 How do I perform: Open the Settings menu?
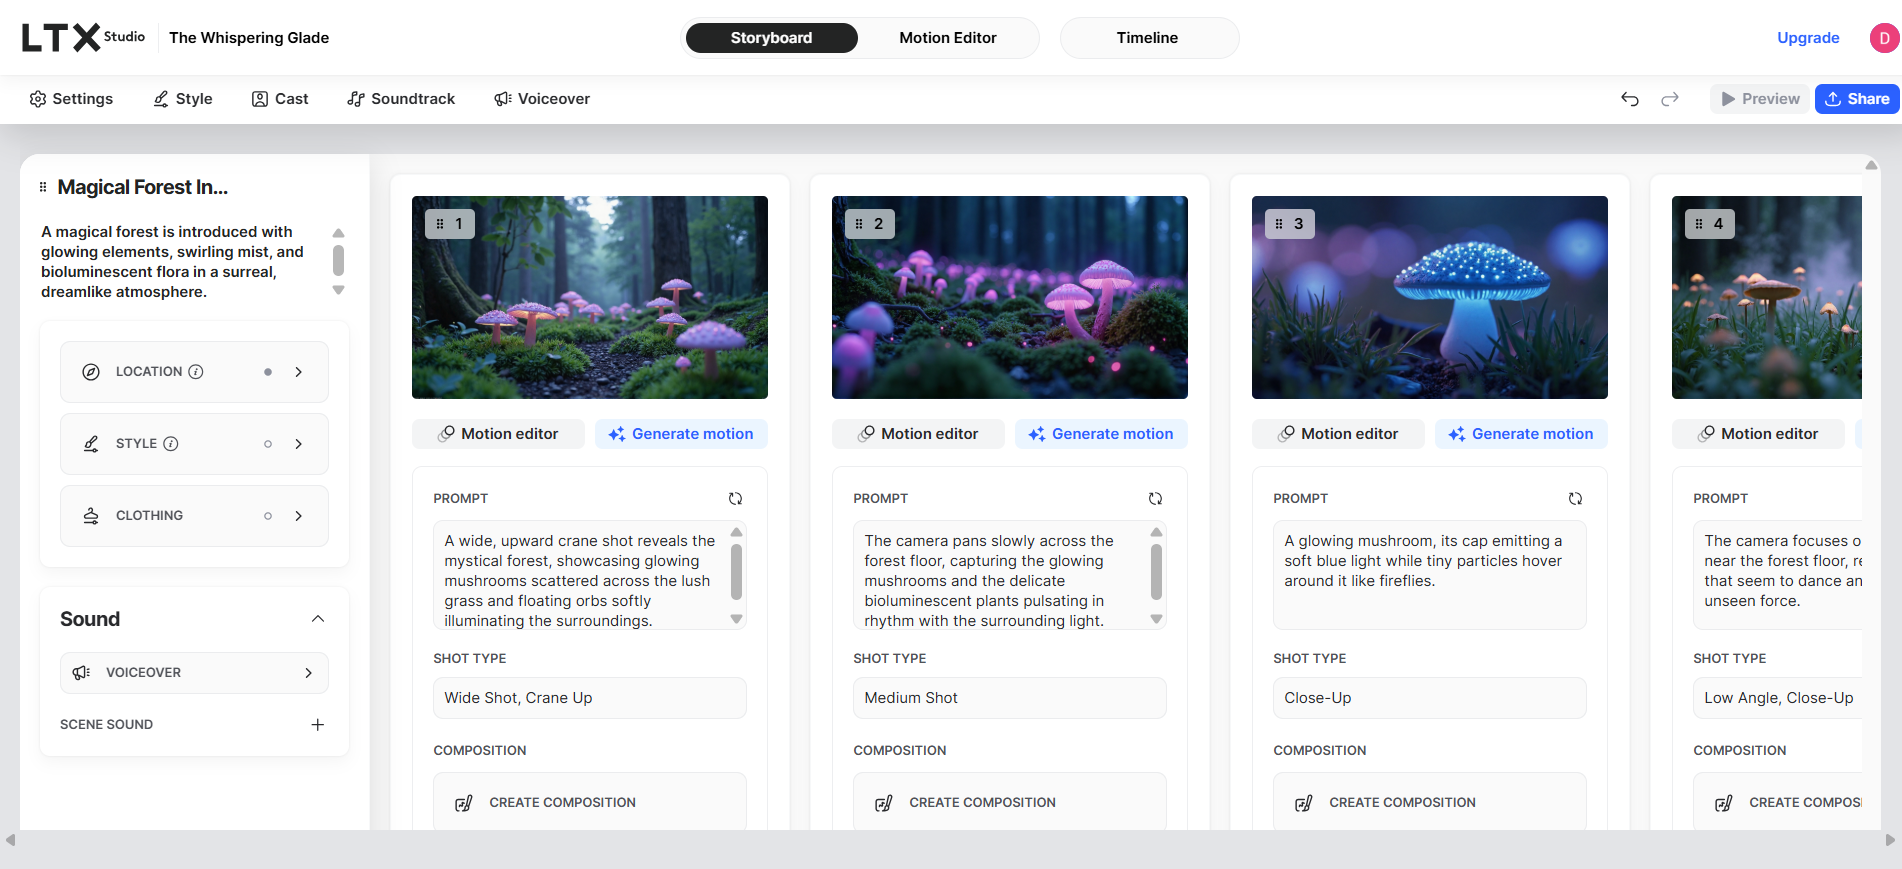click(x=71, y=99)
